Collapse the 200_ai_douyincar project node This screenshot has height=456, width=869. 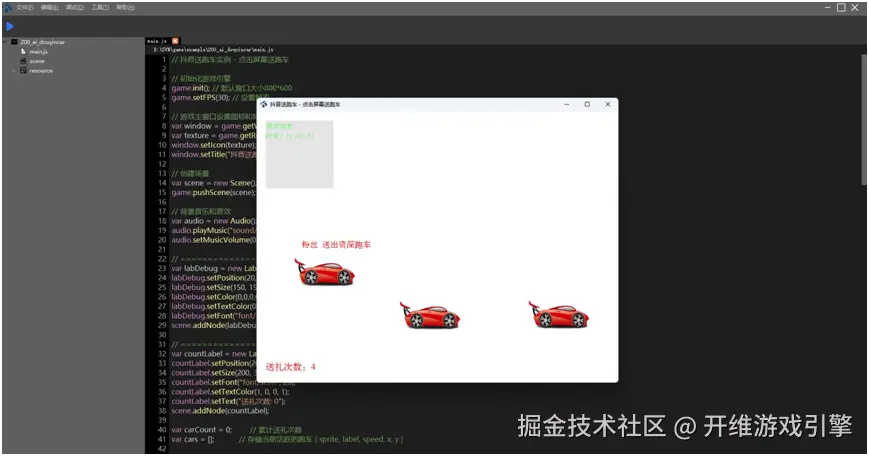click(x=5, y=42)
